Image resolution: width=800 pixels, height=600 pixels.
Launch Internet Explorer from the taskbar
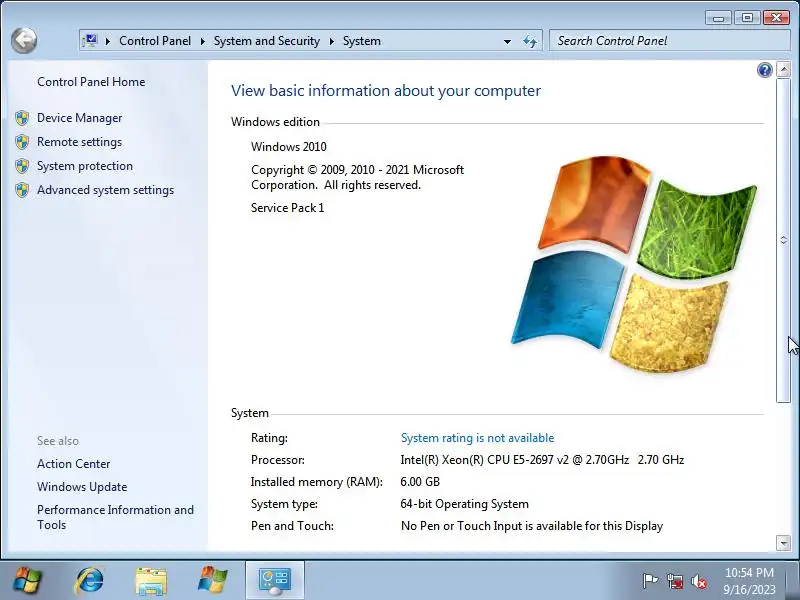point(89,581)
